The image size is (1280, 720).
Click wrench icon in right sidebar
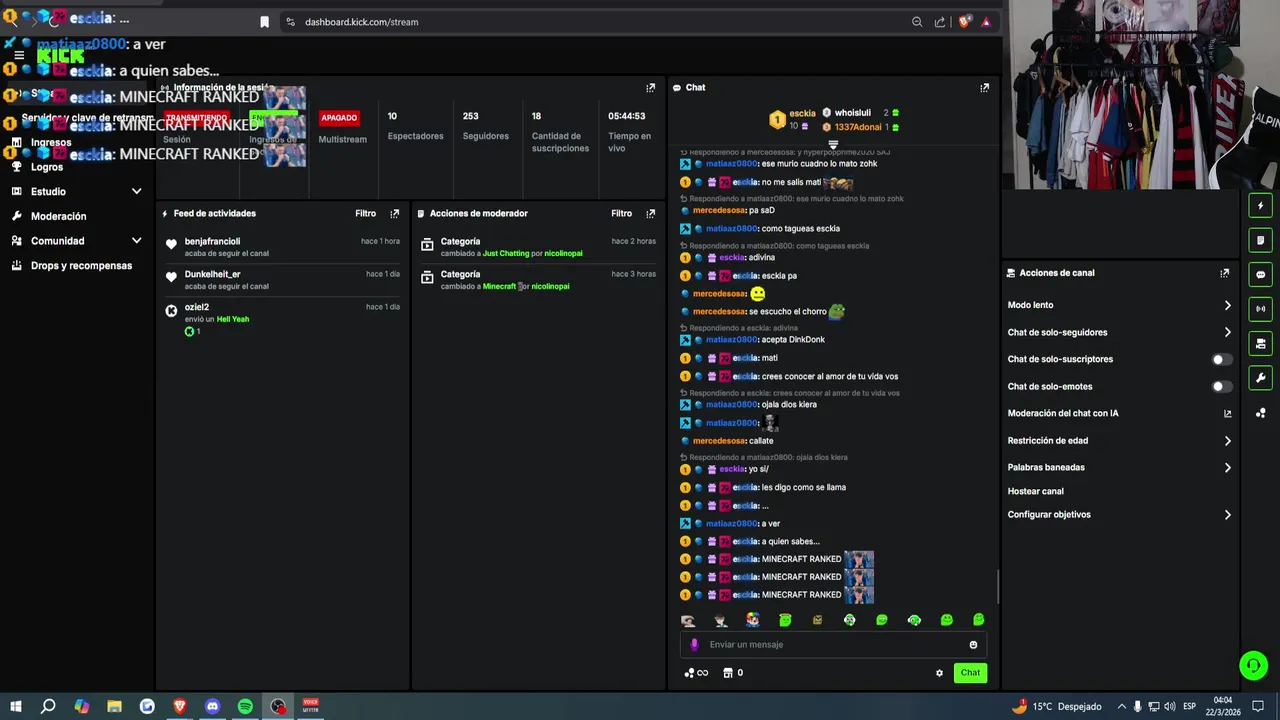tap(1260, 378)
